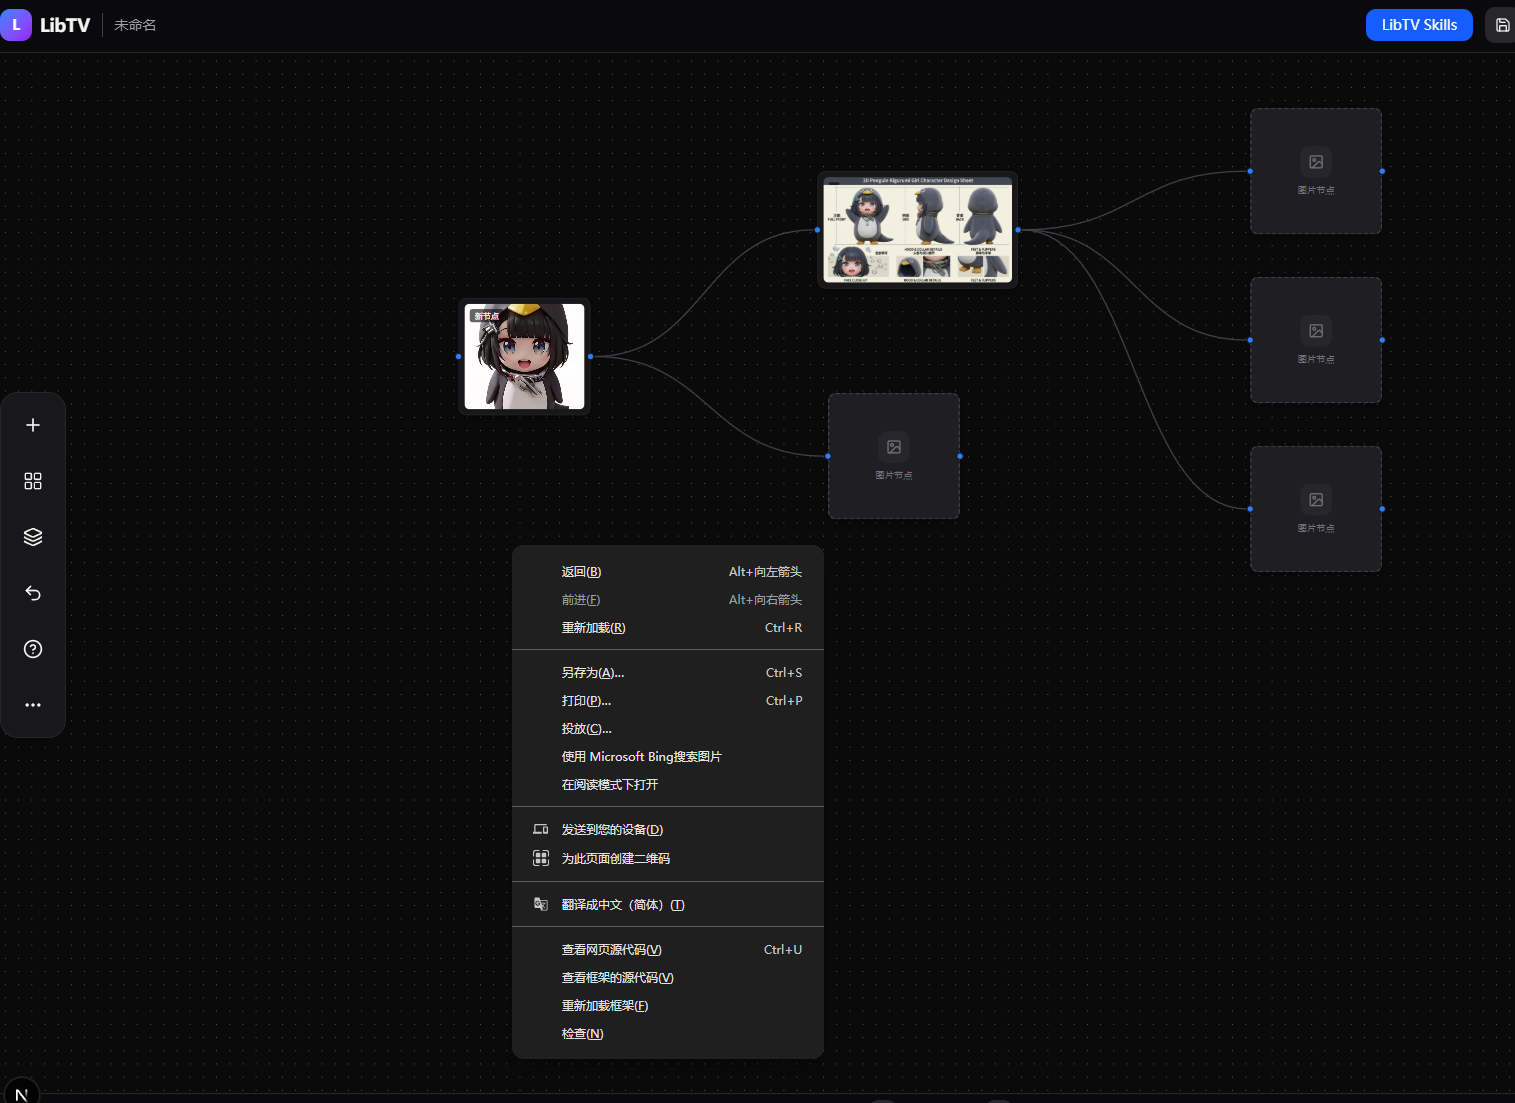Click input port of center empty node
Viewport: 1515px width, 1103px height.
pos(828,456)
